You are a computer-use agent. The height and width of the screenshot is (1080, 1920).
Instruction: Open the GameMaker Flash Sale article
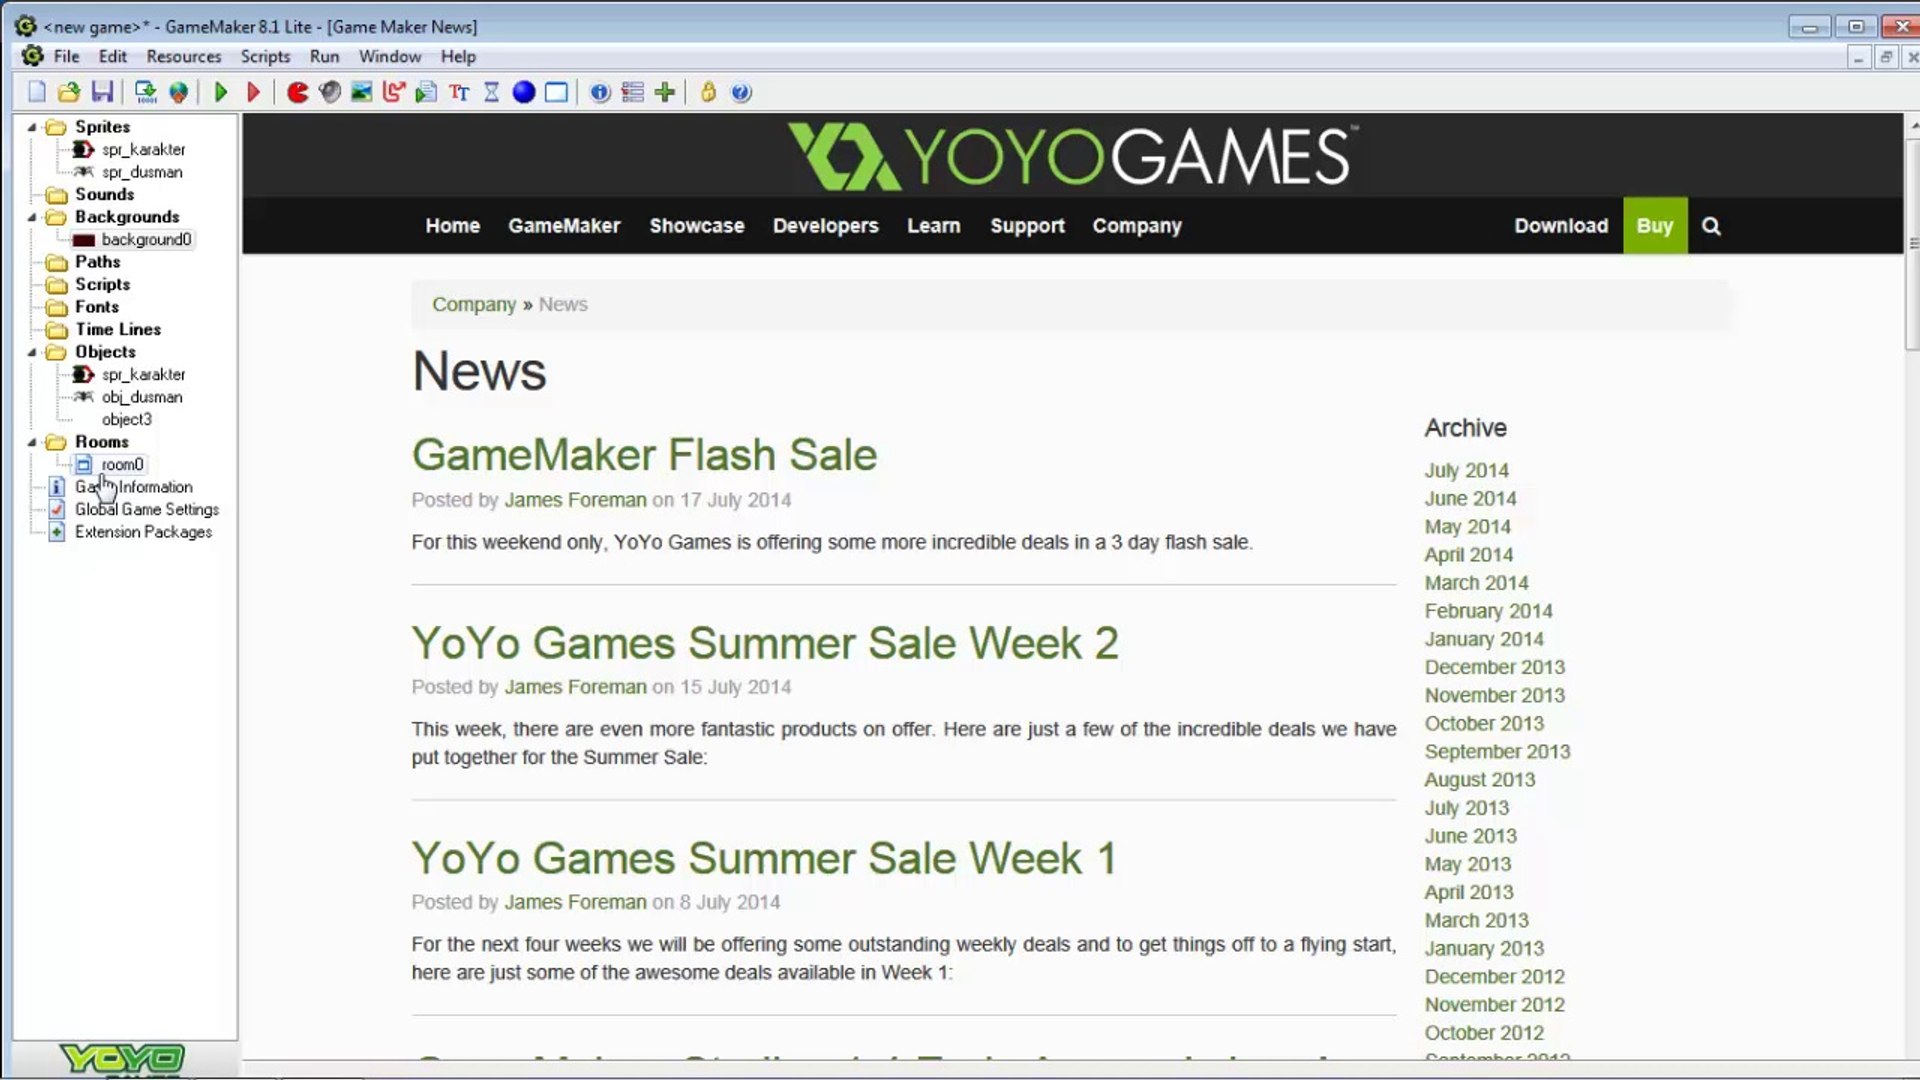point(644,455)
